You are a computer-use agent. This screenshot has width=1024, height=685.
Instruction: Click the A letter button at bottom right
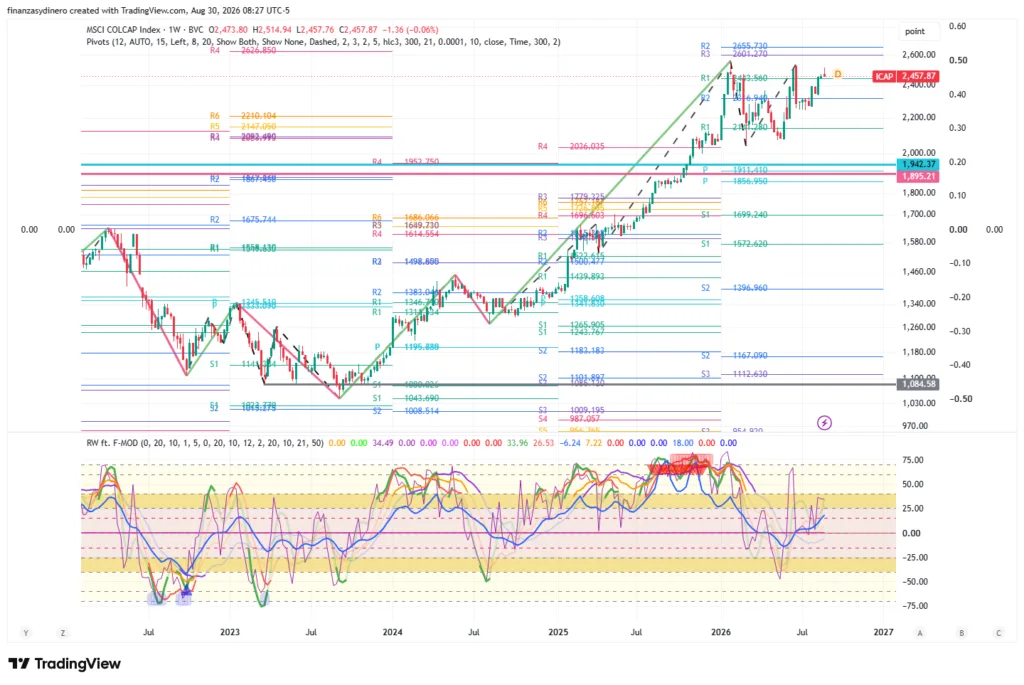[x=920, y=633]
